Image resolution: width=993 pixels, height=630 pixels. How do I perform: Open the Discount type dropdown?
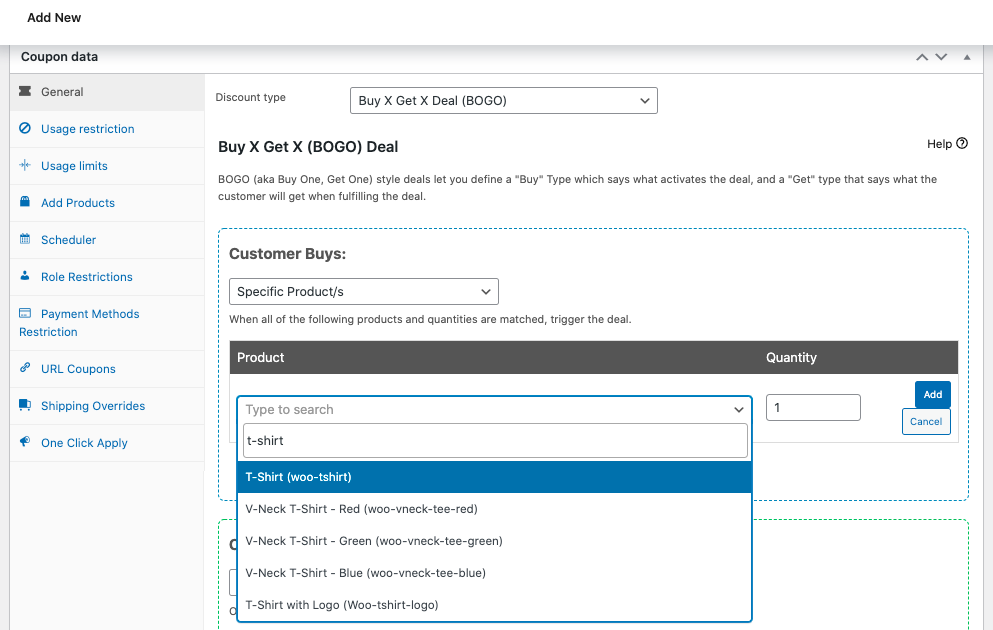click(x=503, y=101)
